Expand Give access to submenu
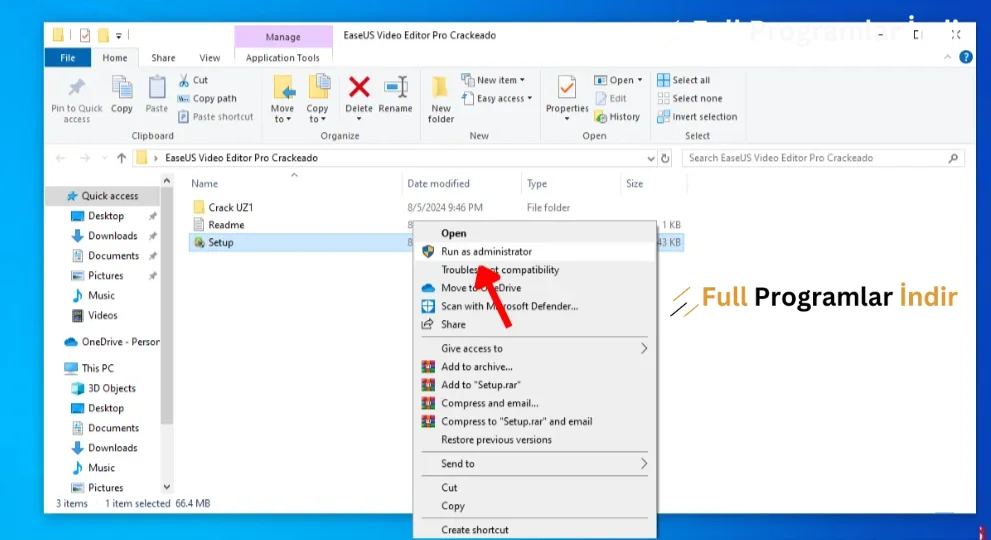Image resolution: width=991 pixels, height=540 pixels. click(x=535, y=348)
